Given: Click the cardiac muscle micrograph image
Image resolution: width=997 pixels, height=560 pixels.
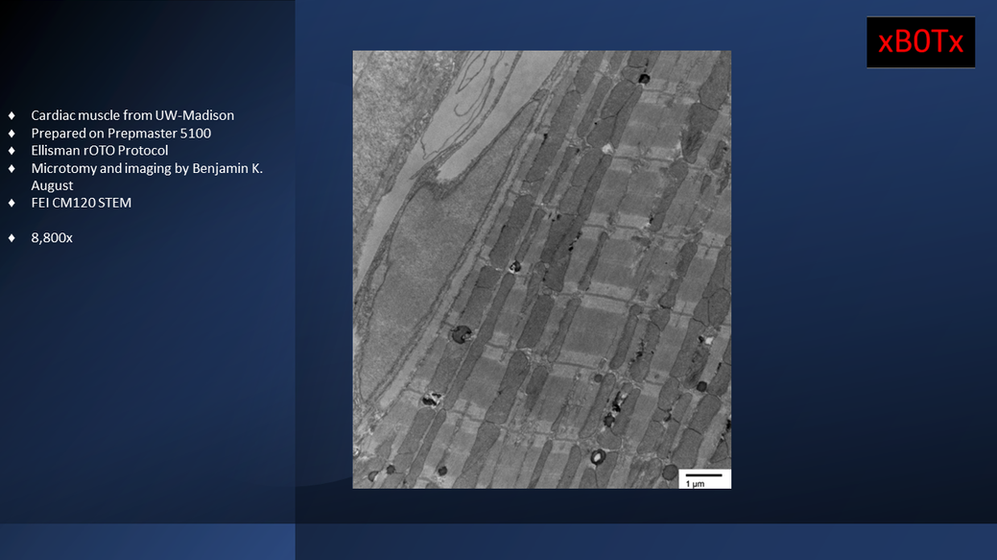Looking at the screenshot, I should pyautogui.click(x=542, y=270).
